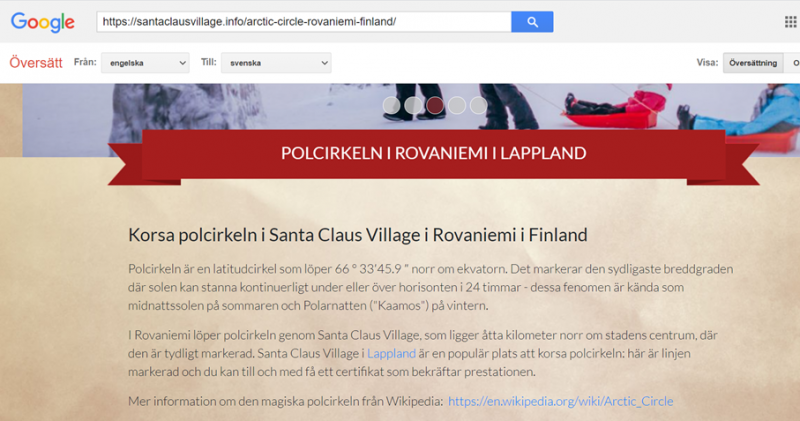Select the Översättning view tab

[x=753, y=63]
